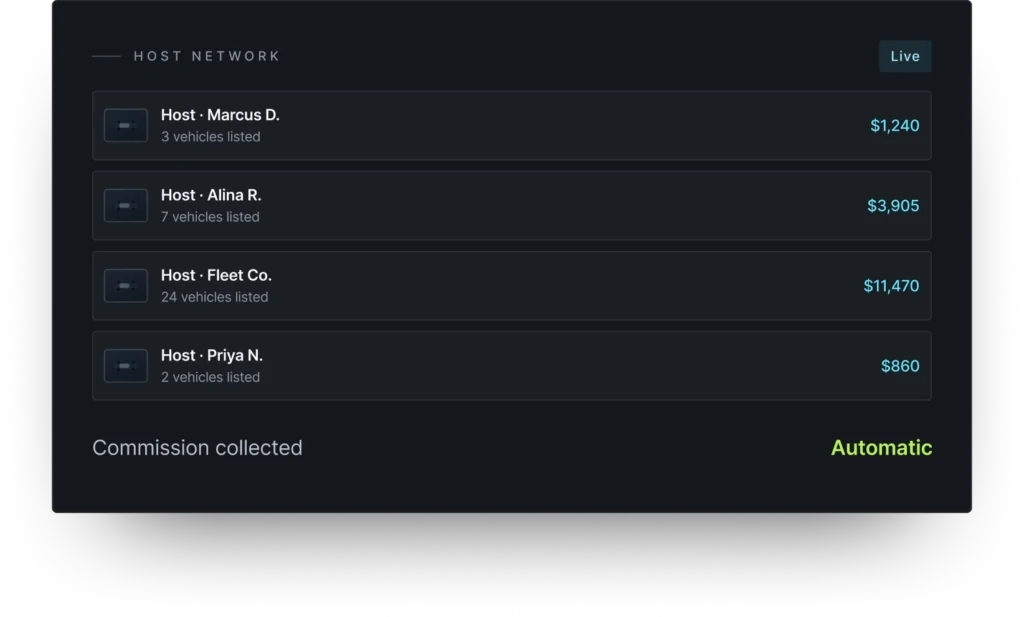Click the HOST NETWORK heading
This screenshot has height=617, width=1024.
coord(207,56)
